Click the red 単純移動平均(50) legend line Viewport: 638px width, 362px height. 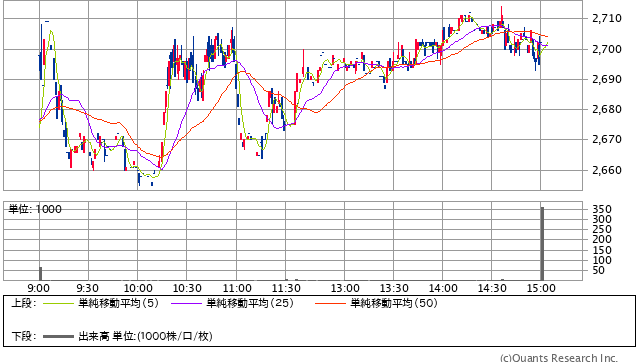[x=330, y=303]
